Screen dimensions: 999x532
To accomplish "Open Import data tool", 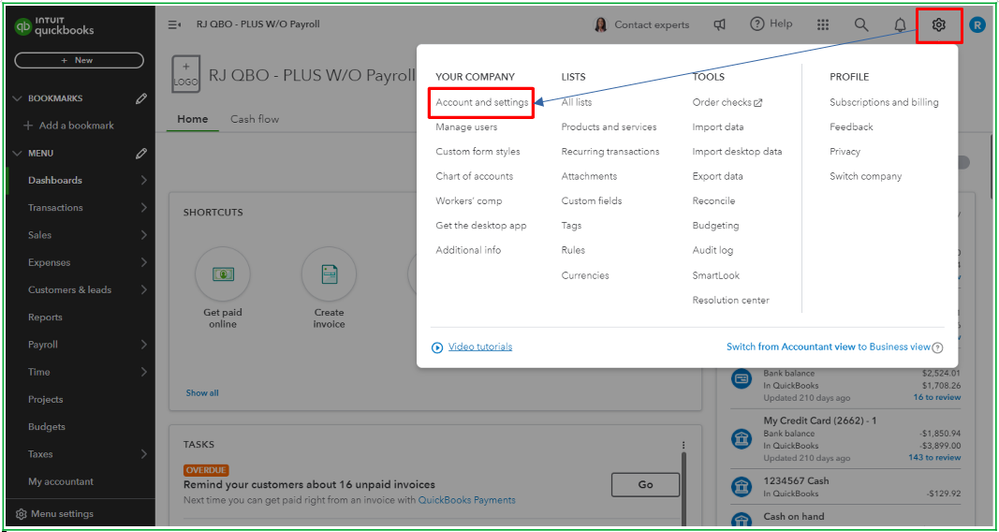I will pos(718,127).
